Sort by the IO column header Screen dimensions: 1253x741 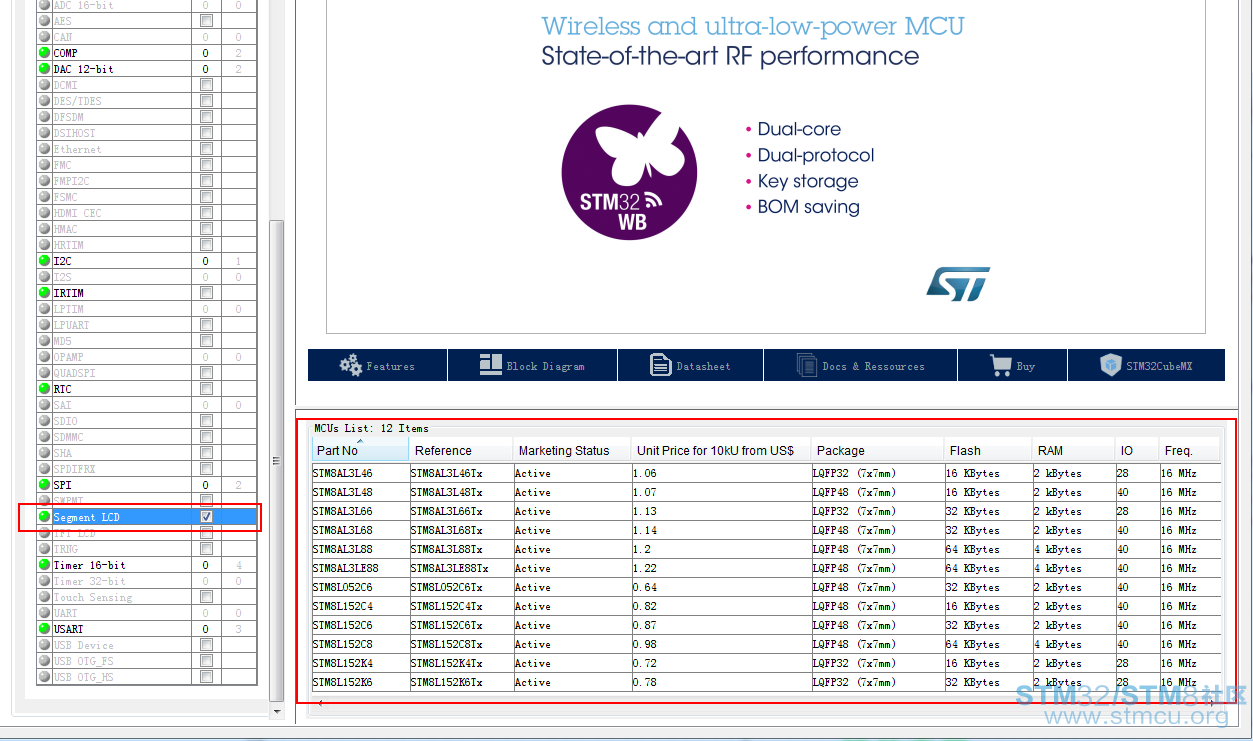point(1138,450)
